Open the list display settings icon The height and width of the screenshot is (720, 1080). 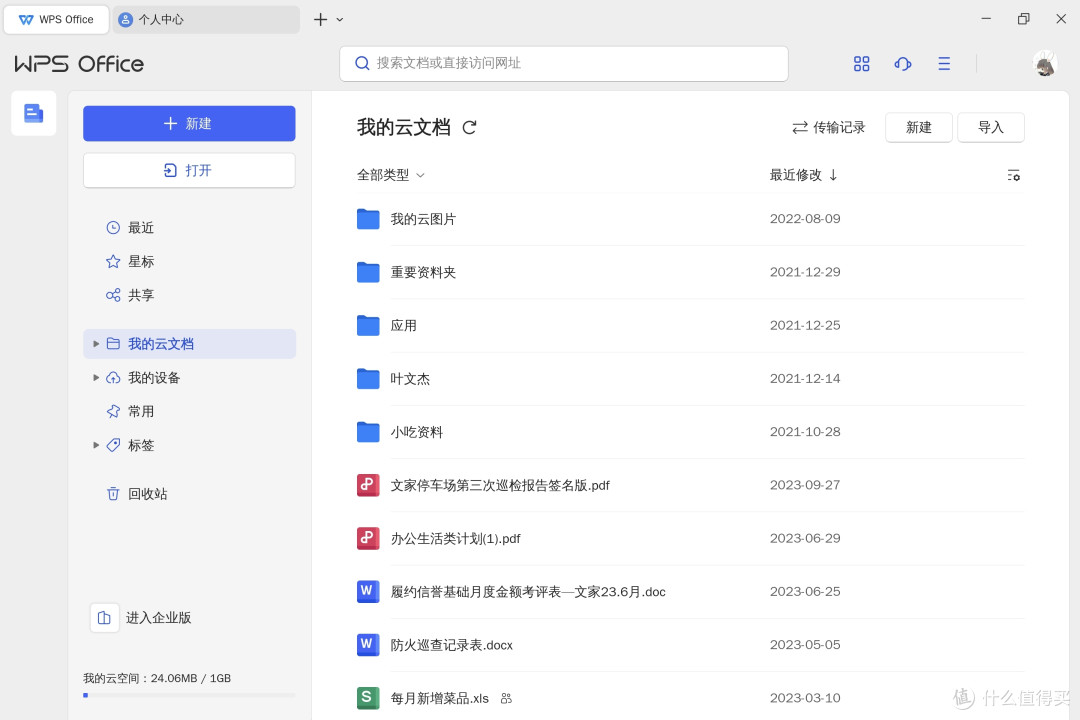(x=1013, y=175)
